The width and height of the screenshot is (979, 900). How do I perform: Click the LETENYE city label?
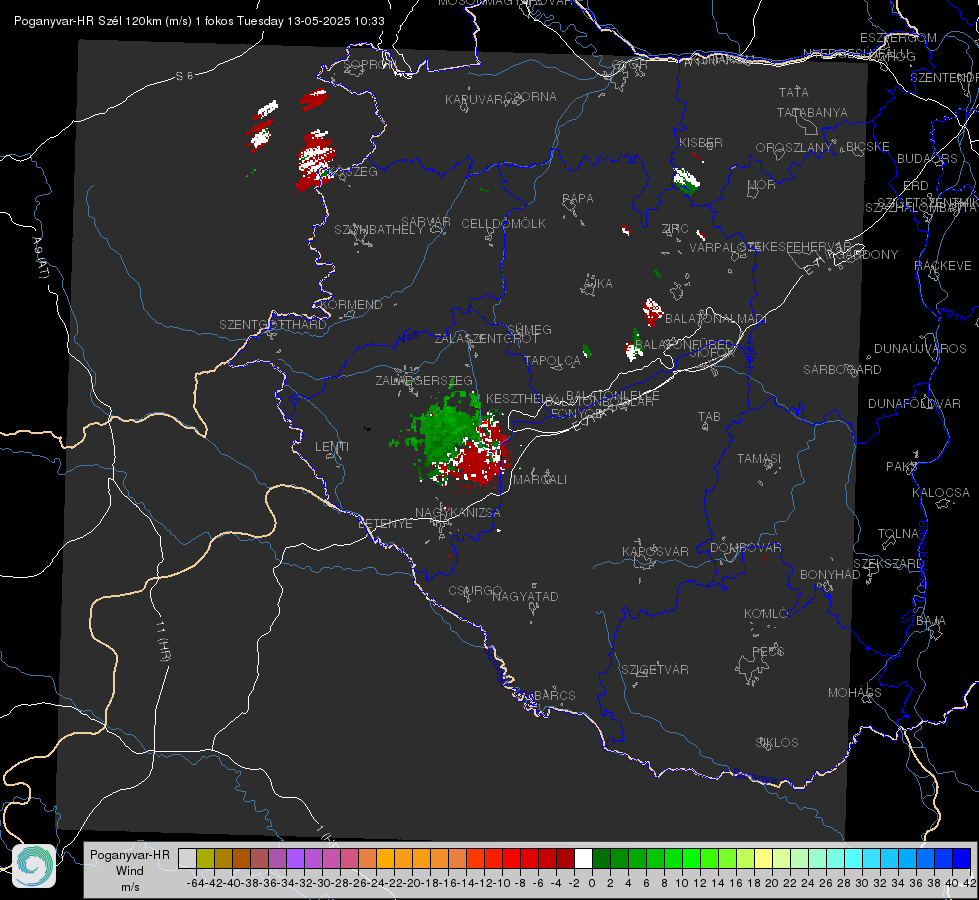tap(385, 524)
